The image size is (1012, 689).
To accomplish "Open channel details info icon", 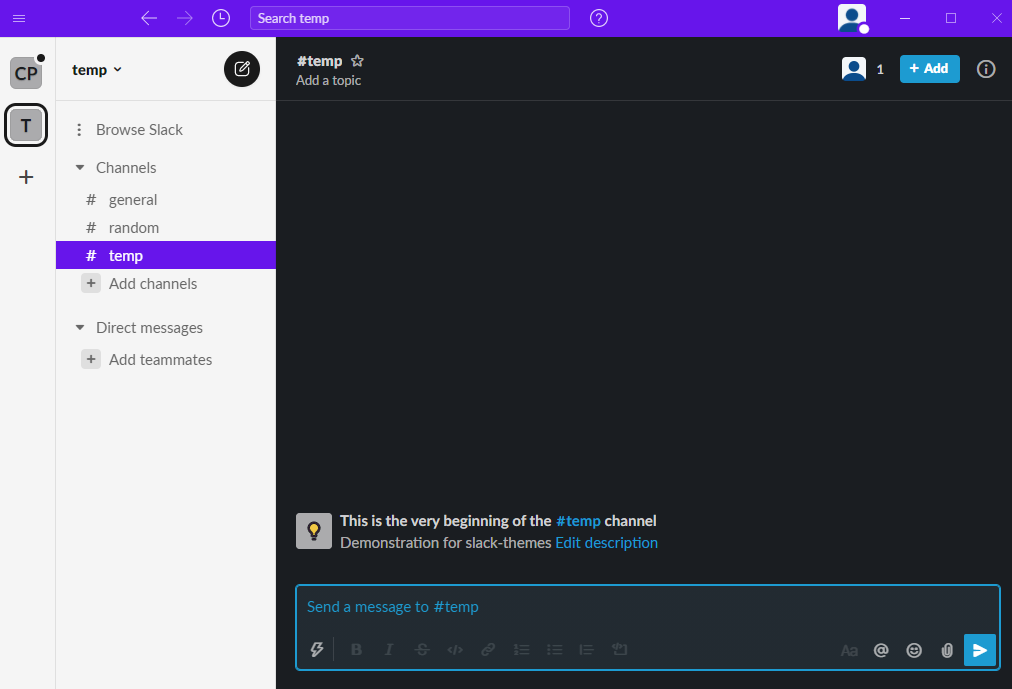I will [x=986, y=69].
